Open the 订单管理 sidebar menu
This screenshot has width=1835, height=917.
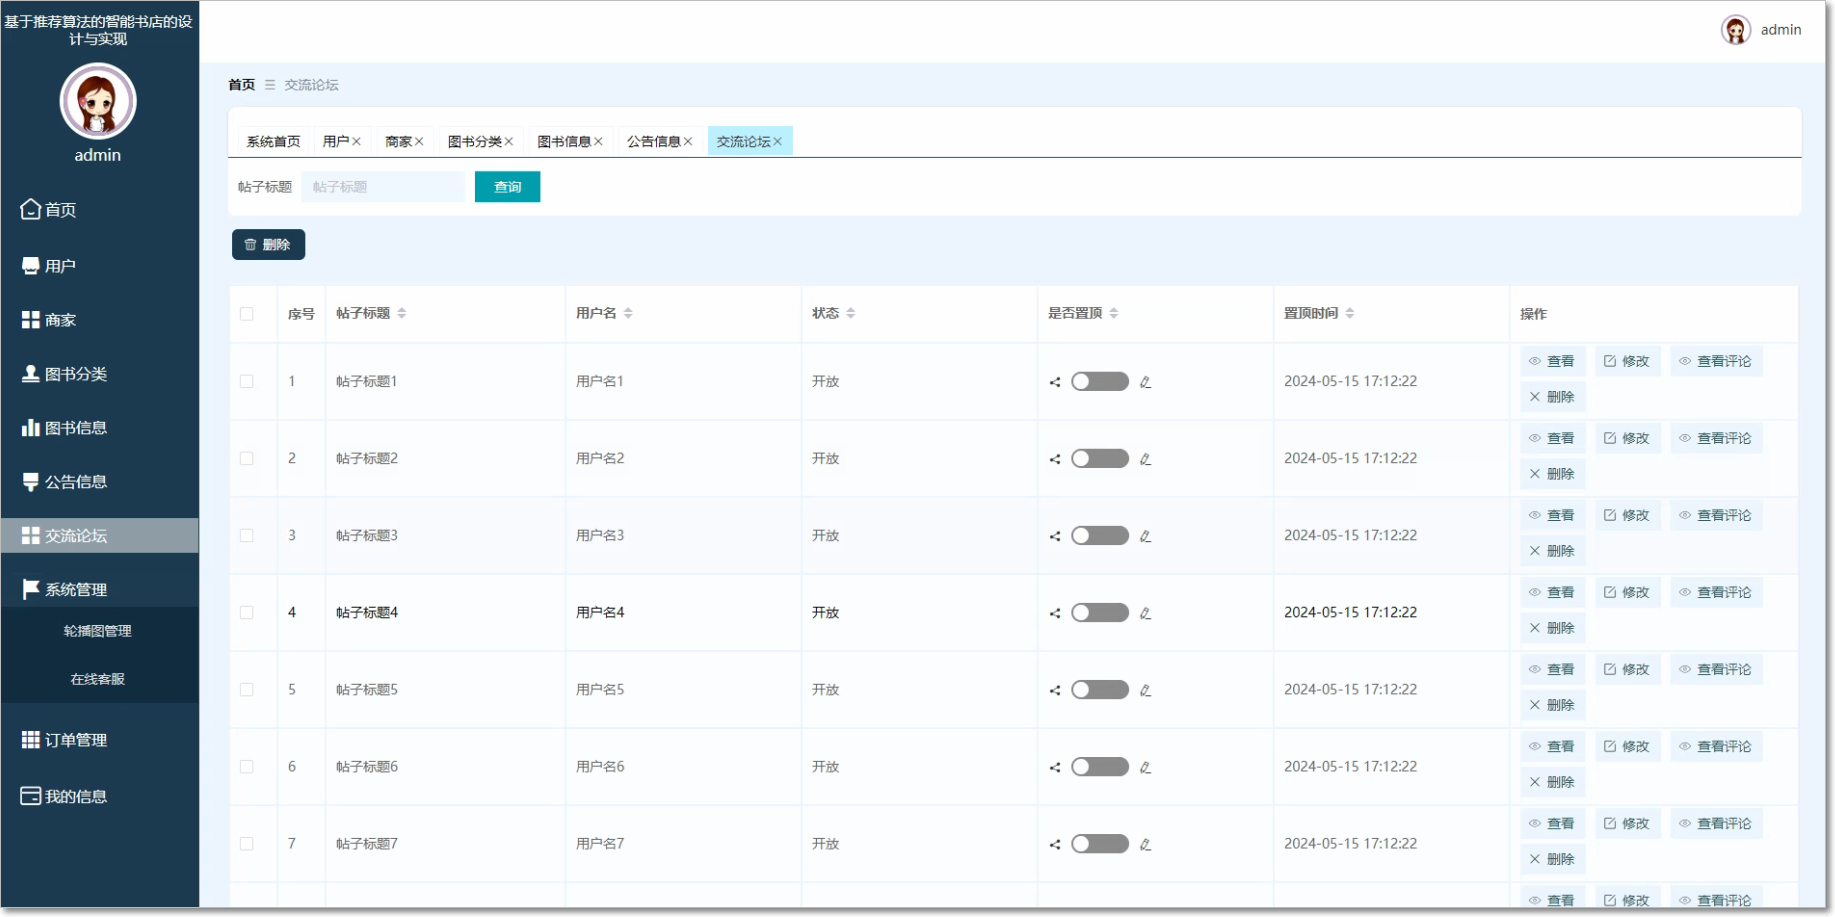click(x=99, y=740)
